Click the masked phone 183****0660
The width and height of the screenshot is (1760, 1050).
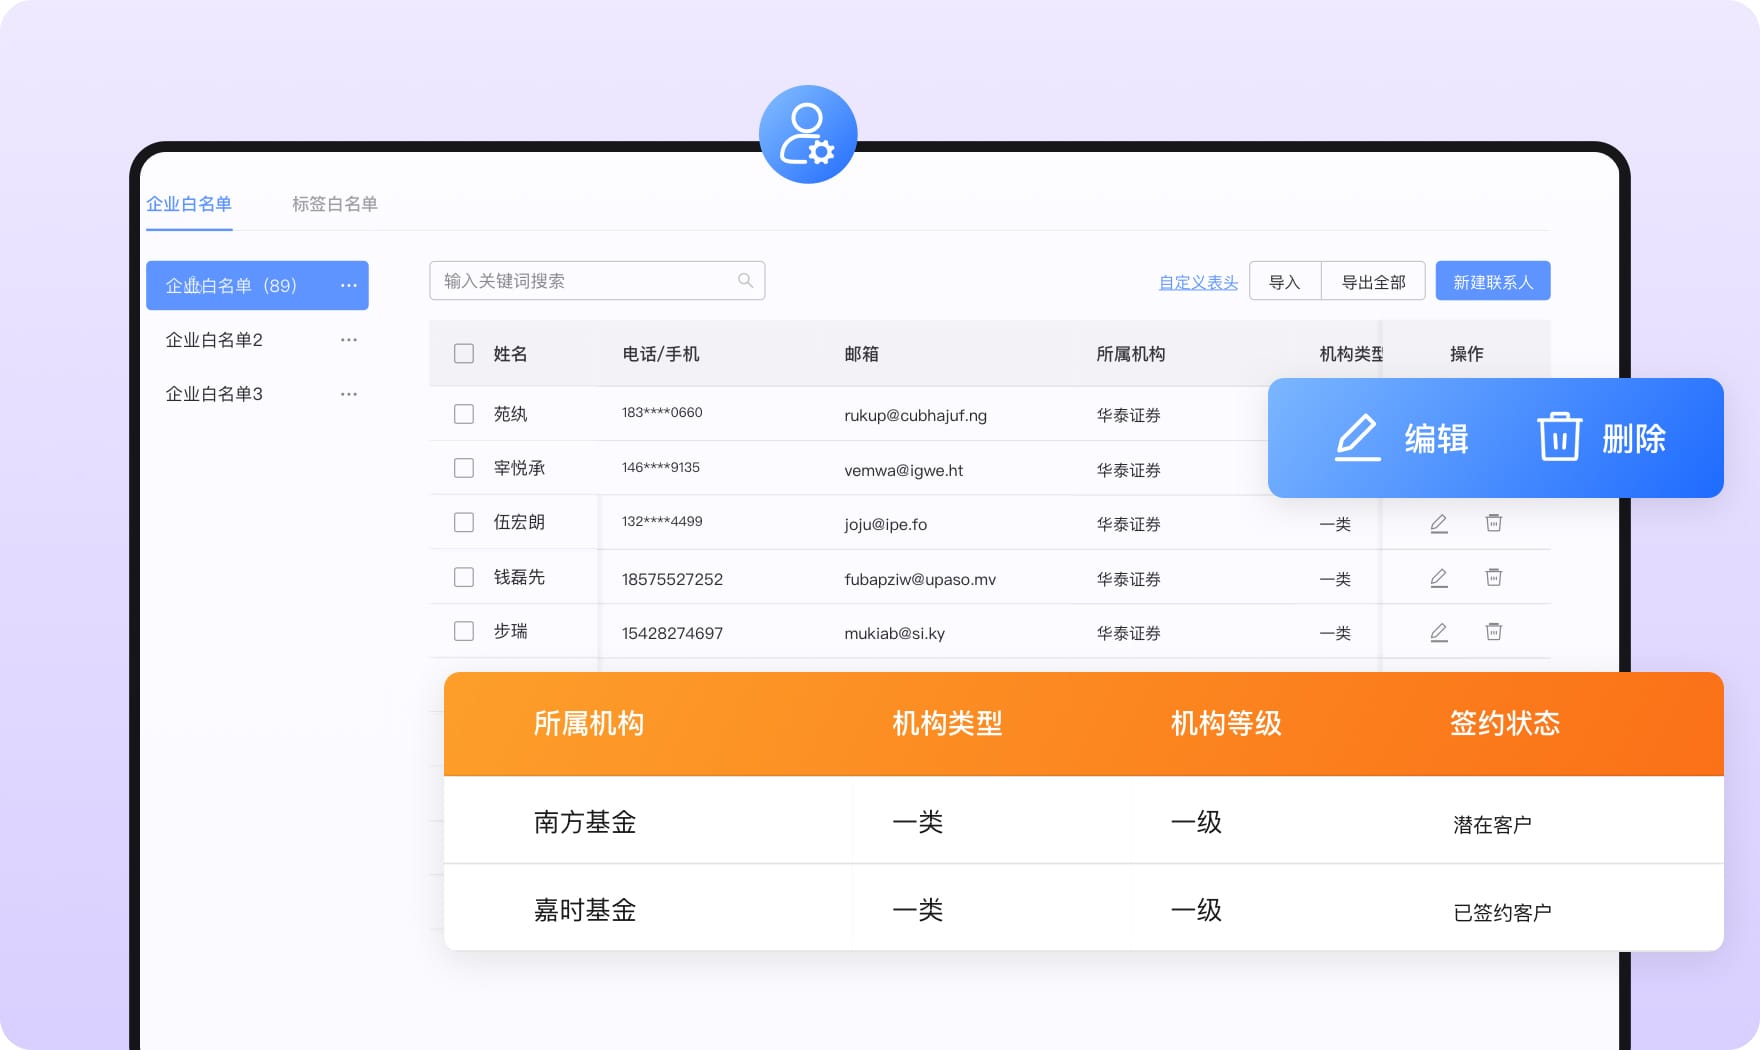pos(662,412)
